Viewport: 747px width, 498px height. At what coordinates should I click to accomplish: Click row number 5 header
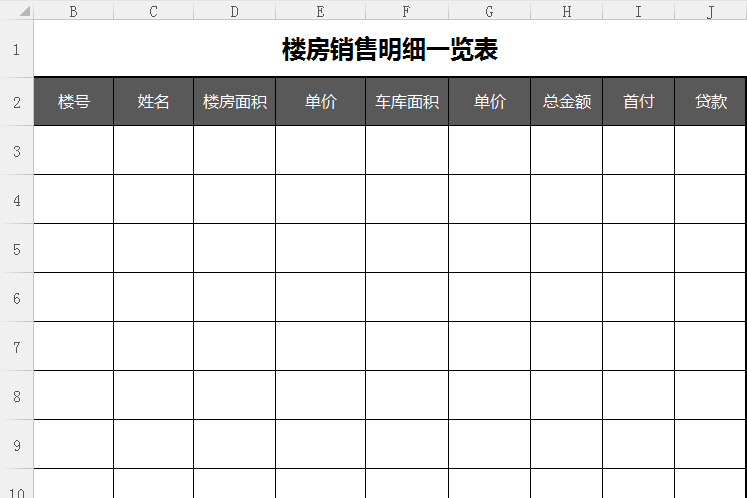pyautogui.click(x=16, y=248)
